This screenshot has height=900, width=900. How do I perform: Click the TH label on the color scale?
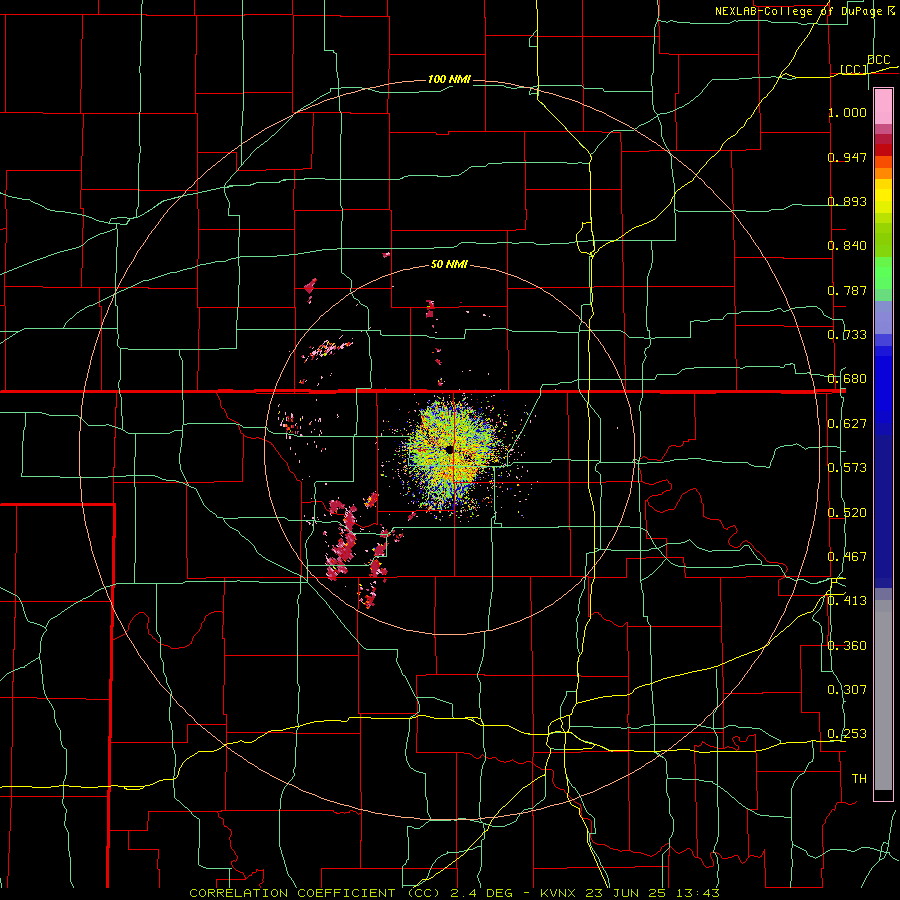[x=859, y=779]
